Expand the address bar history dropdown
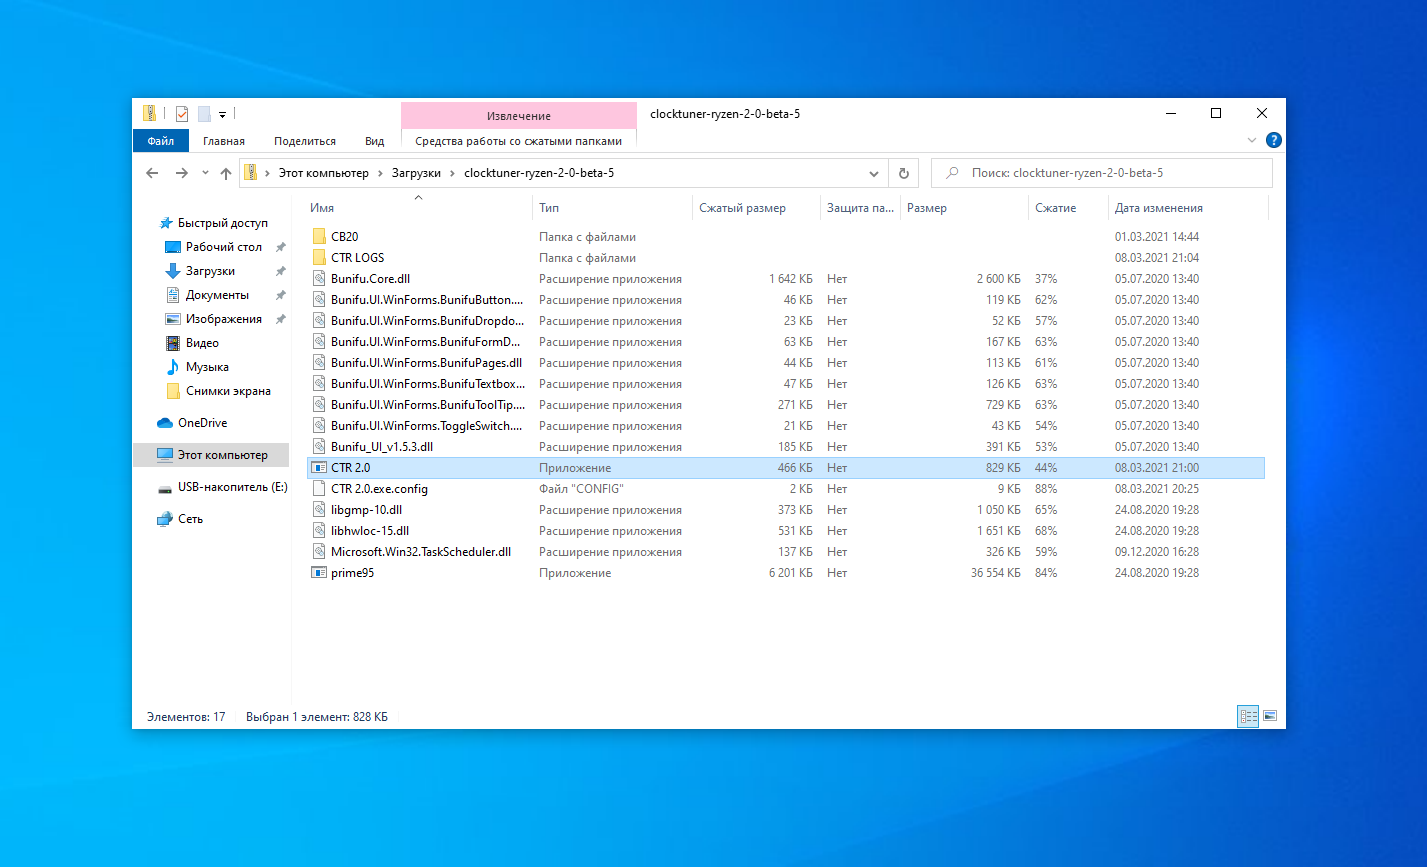The height and width of the screenshot is (867, 1427). 874,173
